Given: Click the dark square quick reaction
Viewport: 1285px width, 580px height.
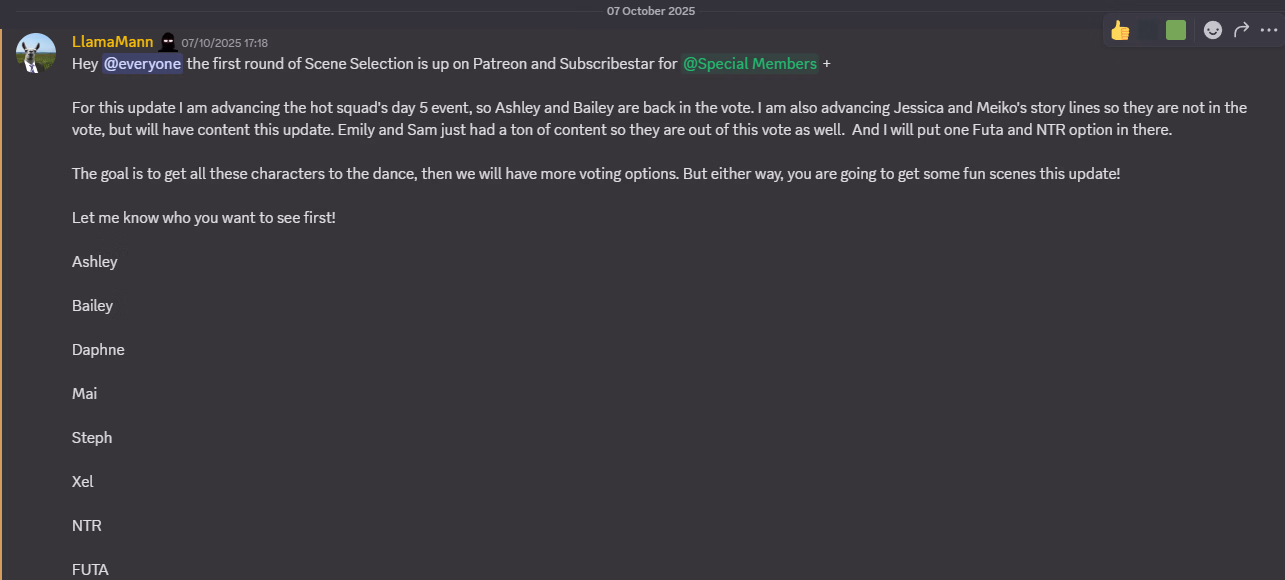Looking at the screenshot, I should (x=1148, y=30).
